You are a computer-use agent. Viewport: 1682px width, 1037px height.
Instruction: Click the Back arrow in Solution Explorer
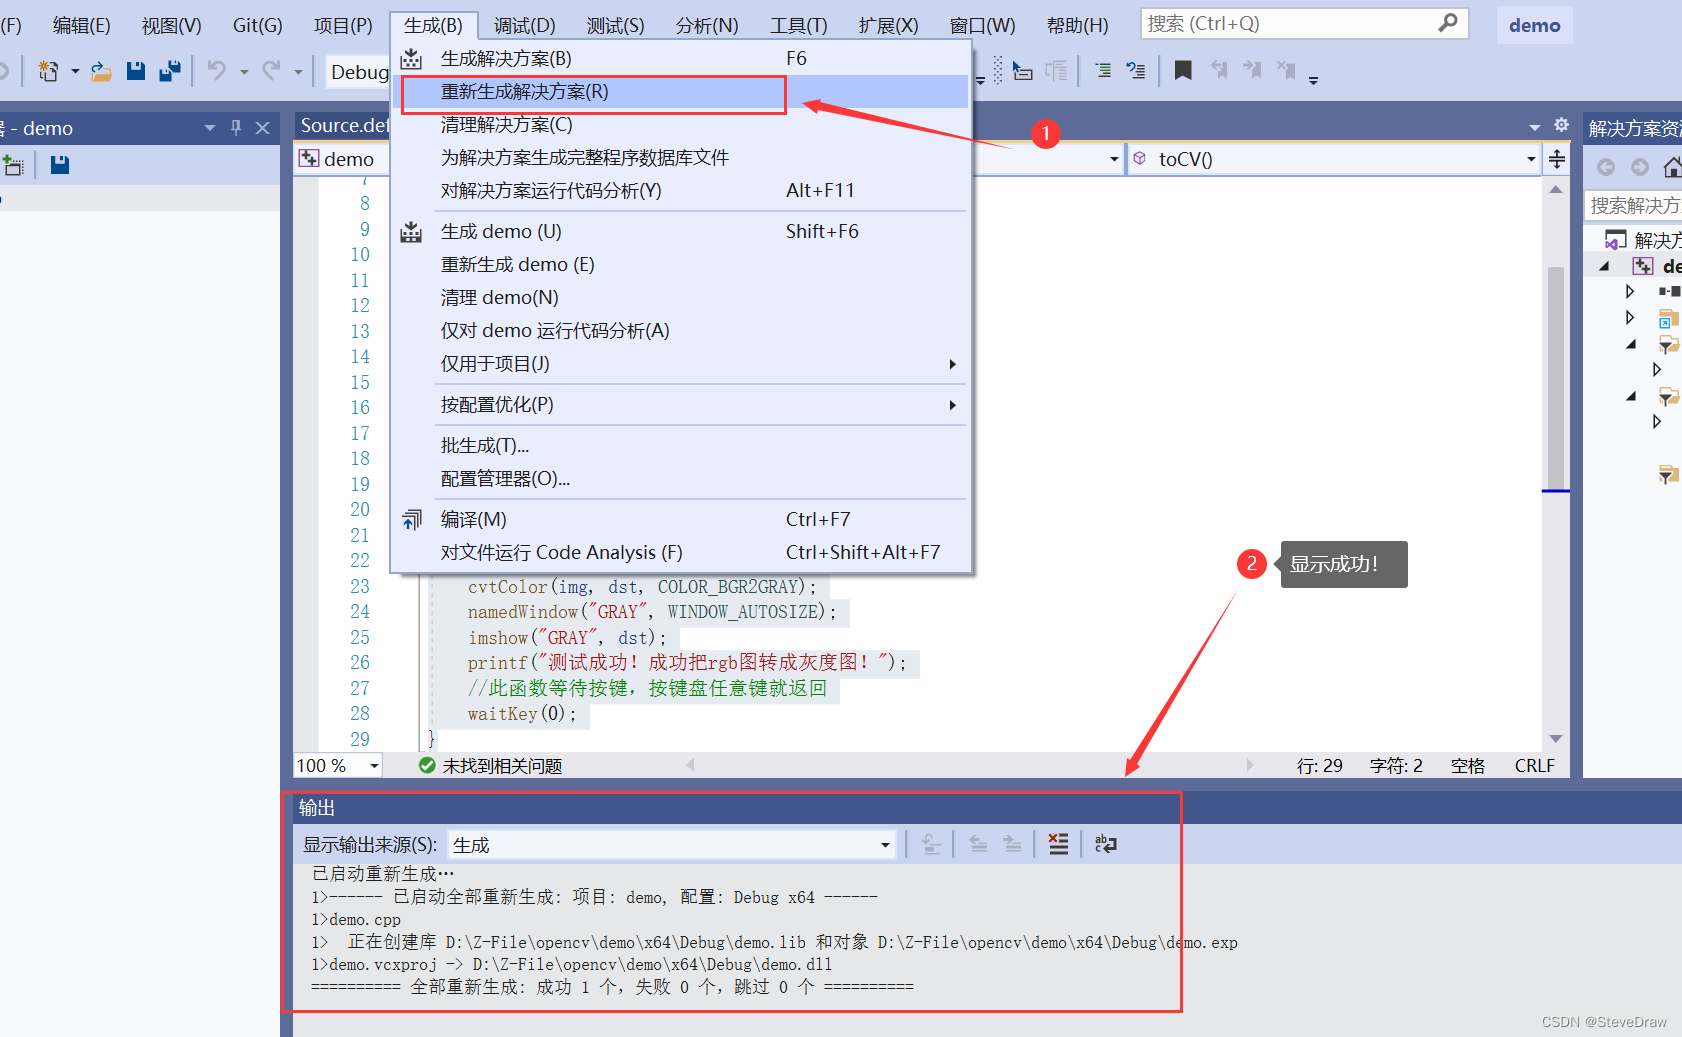coord(1606,167)
